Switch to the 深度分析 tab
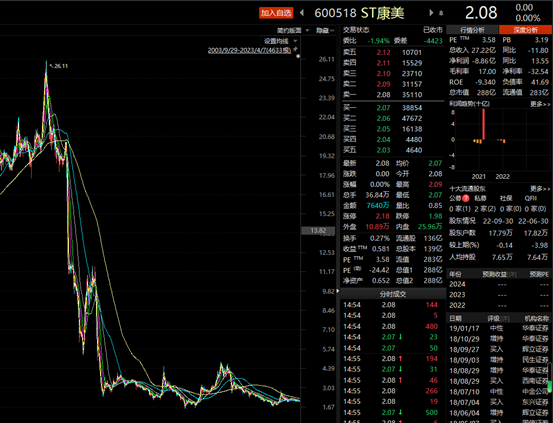This screenshot has height=423, width=553. coord(525,30)
